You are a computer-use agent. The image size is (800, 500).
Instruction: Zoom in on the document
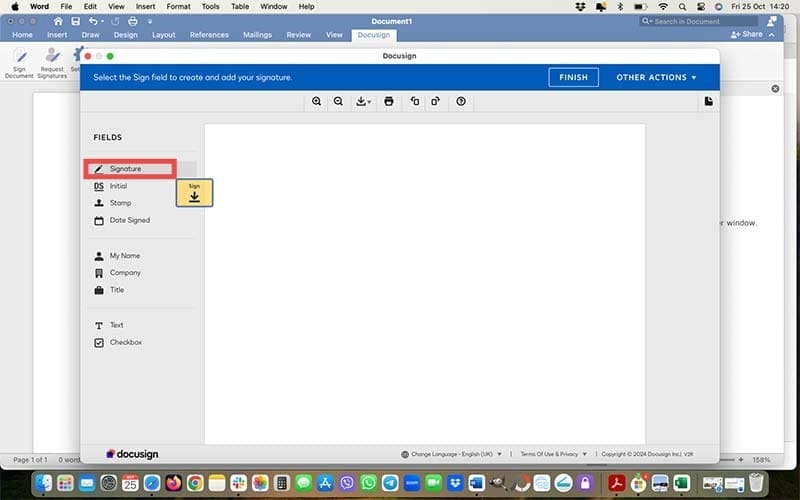317,101
